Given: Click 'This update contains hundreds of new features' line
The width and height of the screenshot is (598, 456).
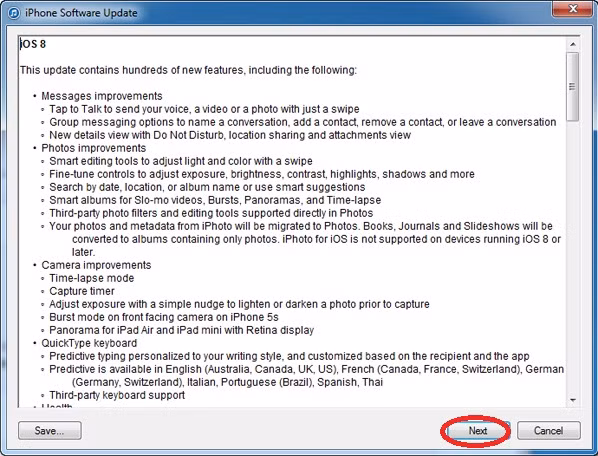Looking at the screenshot, I should pyautogui.click(x=188, y=70).
